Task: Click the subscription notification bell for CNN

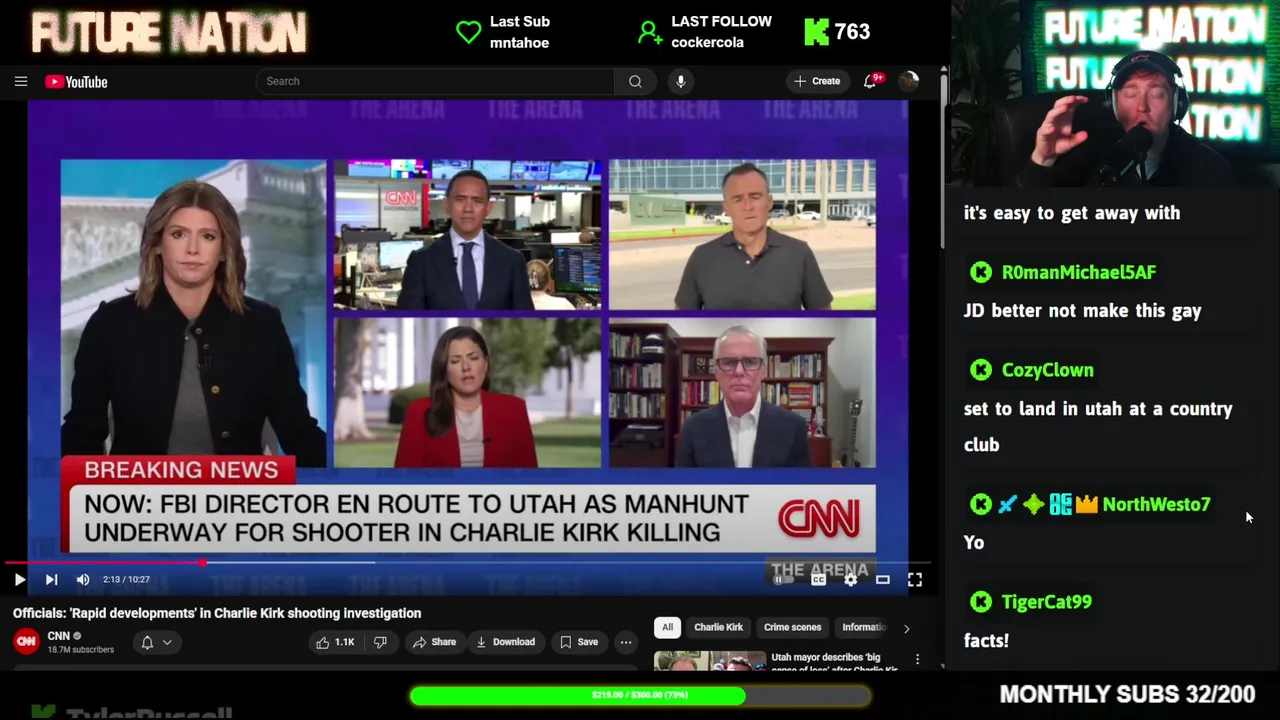Action: point(147,642)
